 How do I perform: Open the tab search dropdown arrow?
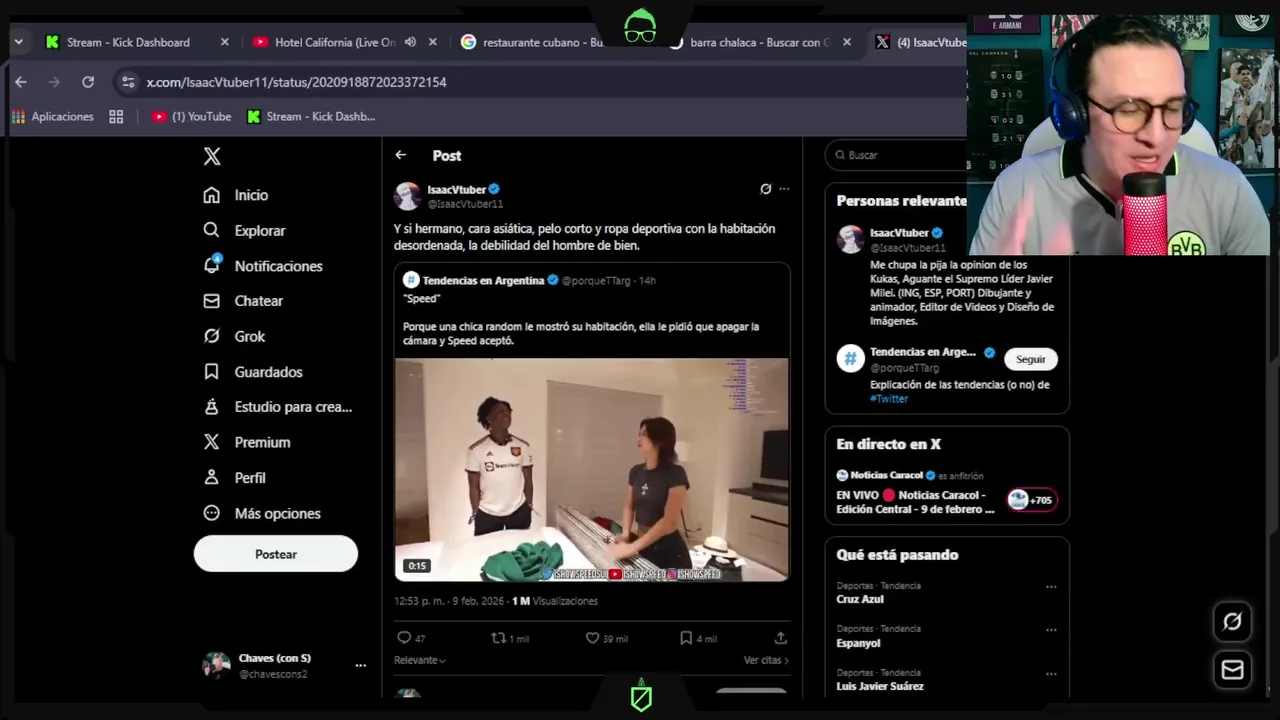pos(18,42)
